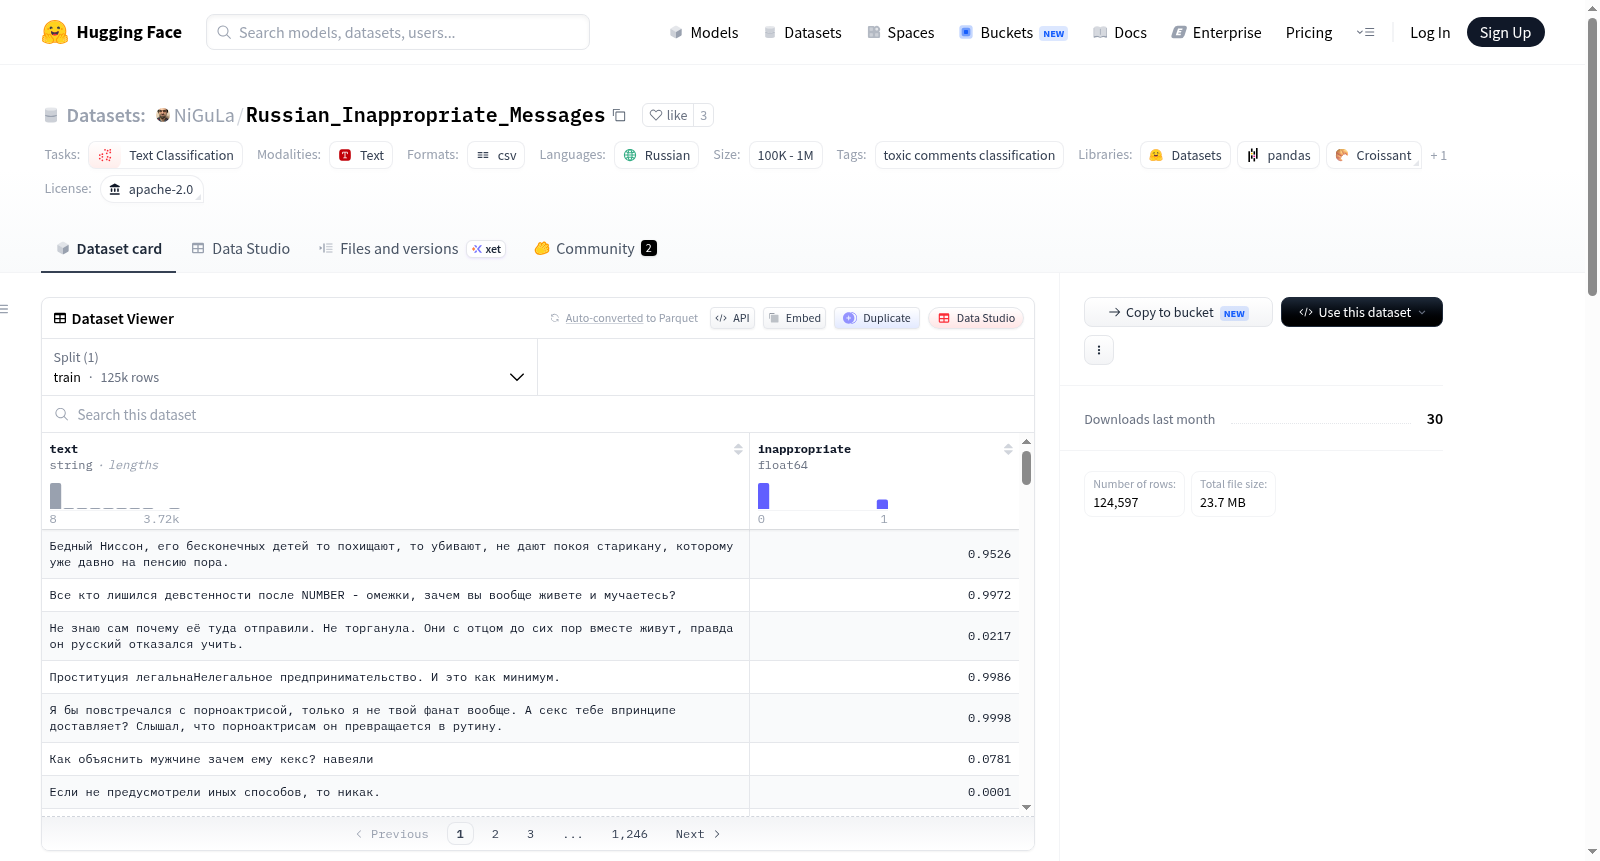Open Data Studio from the viewer header
1600x861 pixels.
(976, 318)
